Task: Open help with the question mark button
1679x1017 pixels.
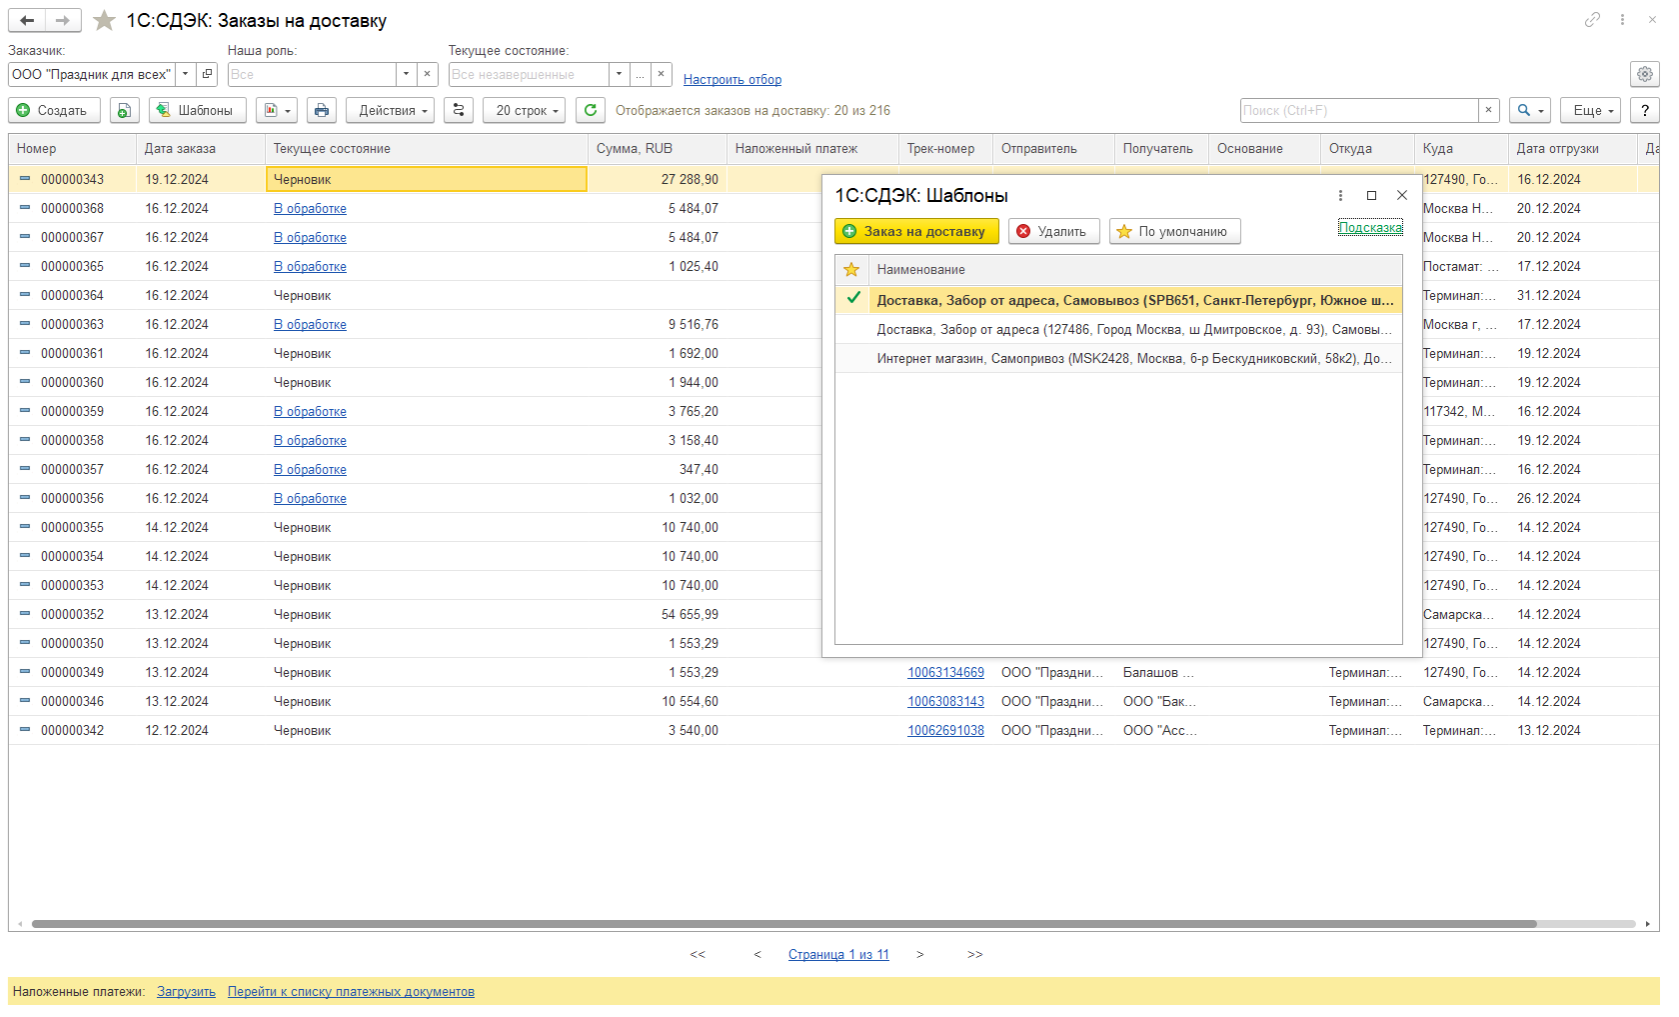Action: pos(1645,110)
